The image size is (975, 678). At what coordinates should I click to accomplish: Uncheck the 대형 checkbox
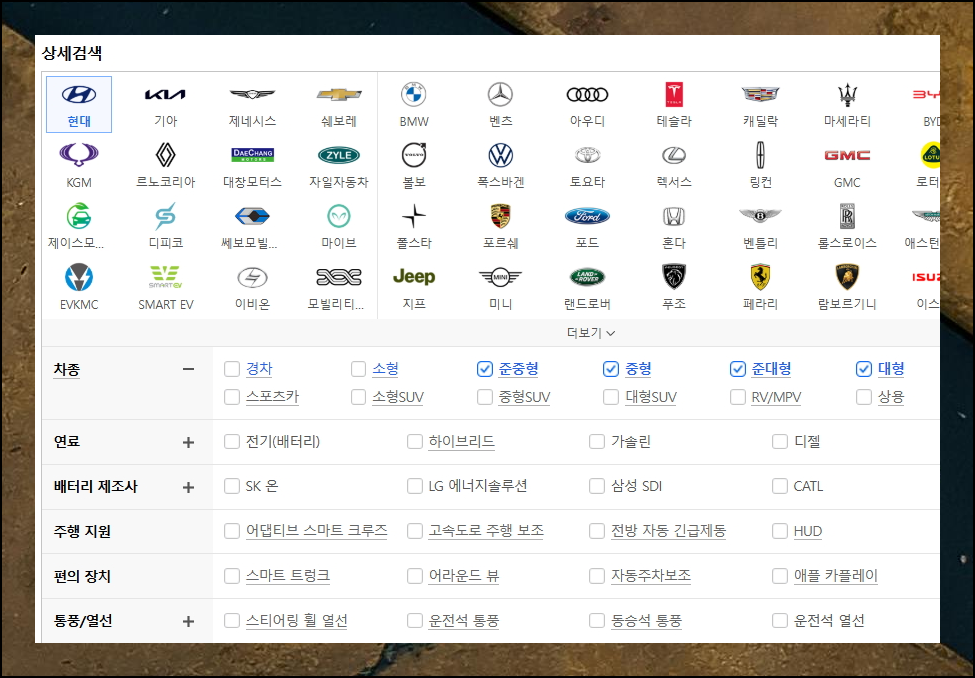(864, 369)
